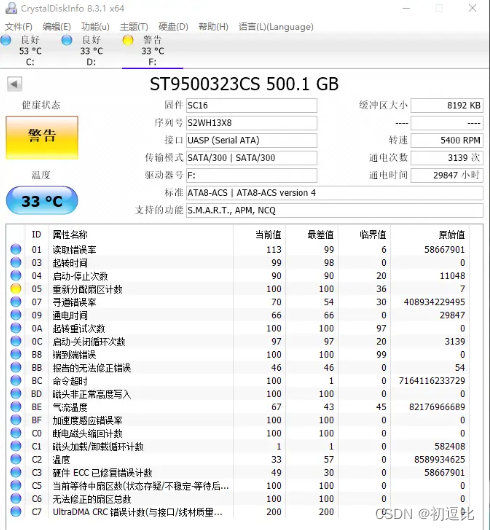Select the 读取错误率 attribute name
Image resolution: width=490 pixels, height=530 pixels.
74,250
